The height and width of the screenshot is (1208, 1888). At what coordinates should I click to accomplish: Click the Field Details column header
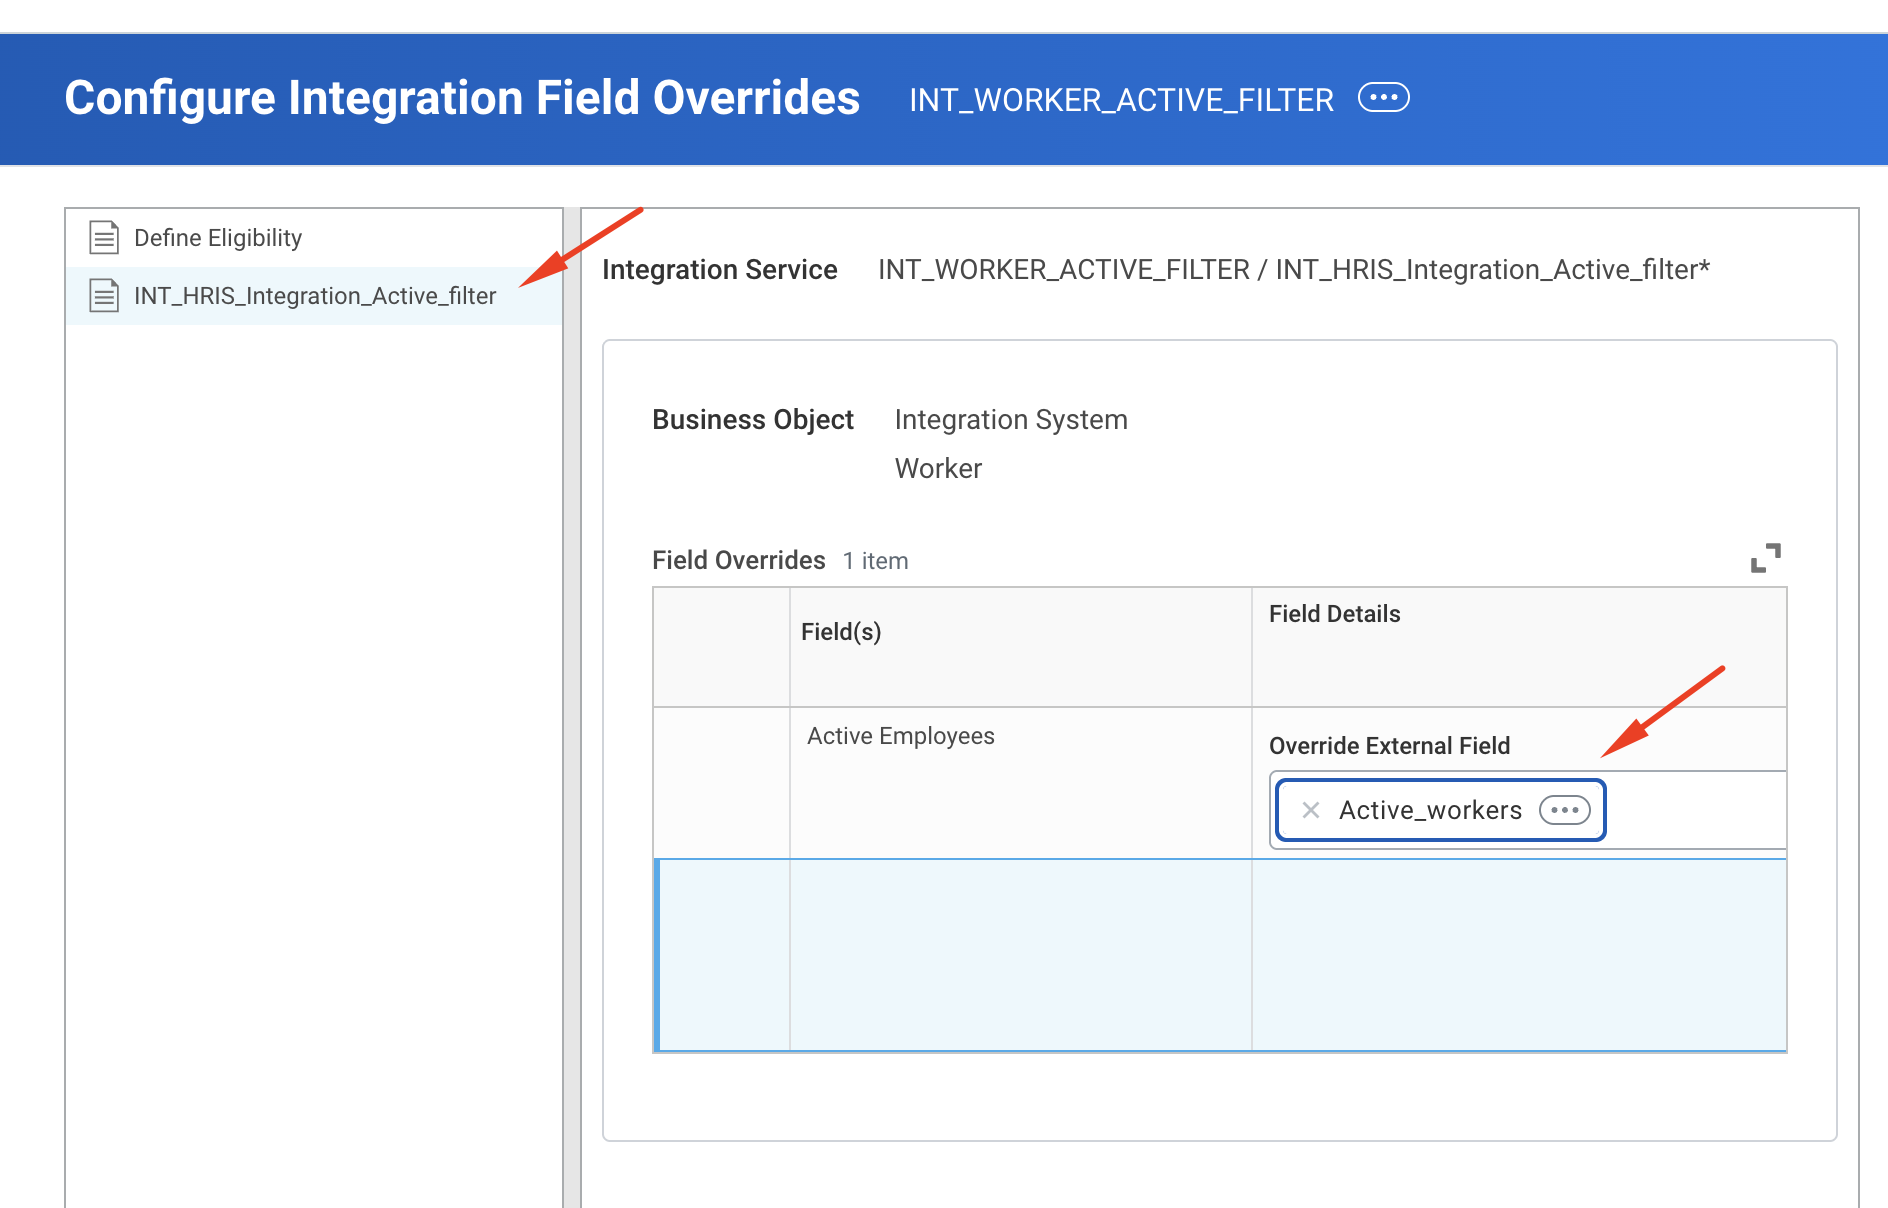pos(1334,614)
